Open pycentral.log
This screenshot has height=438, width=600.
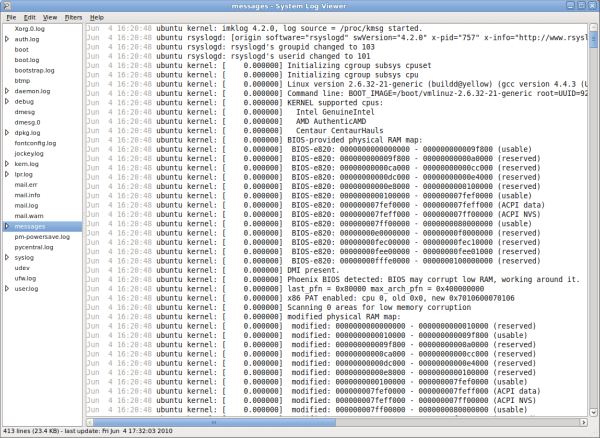34,247
